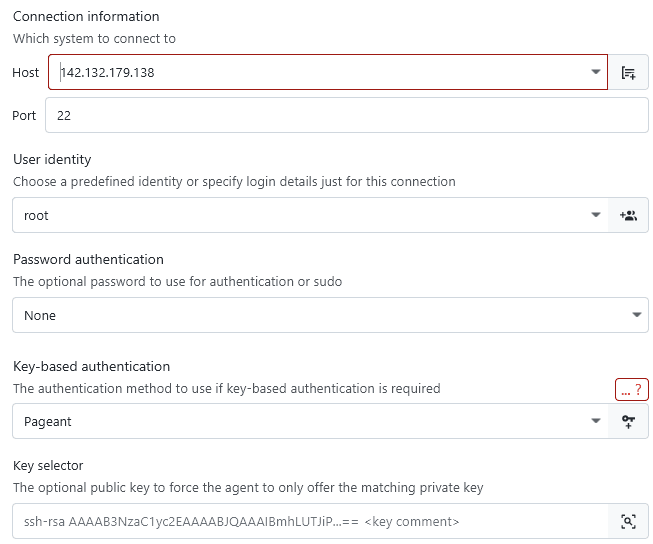
Task: Click the 'Key-based authentication' heading
Action: [92, 366]
